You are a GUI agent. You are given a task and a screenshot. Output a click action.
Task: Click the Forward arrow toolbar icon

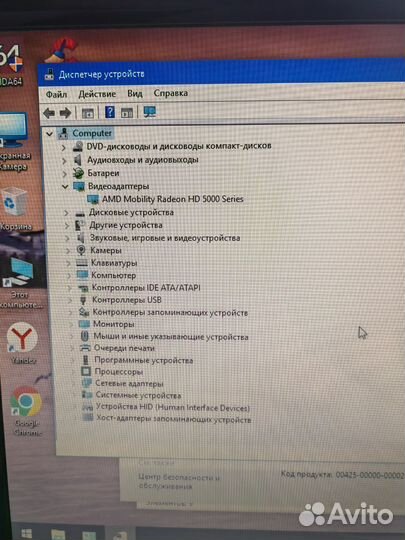tap(65, 113)
